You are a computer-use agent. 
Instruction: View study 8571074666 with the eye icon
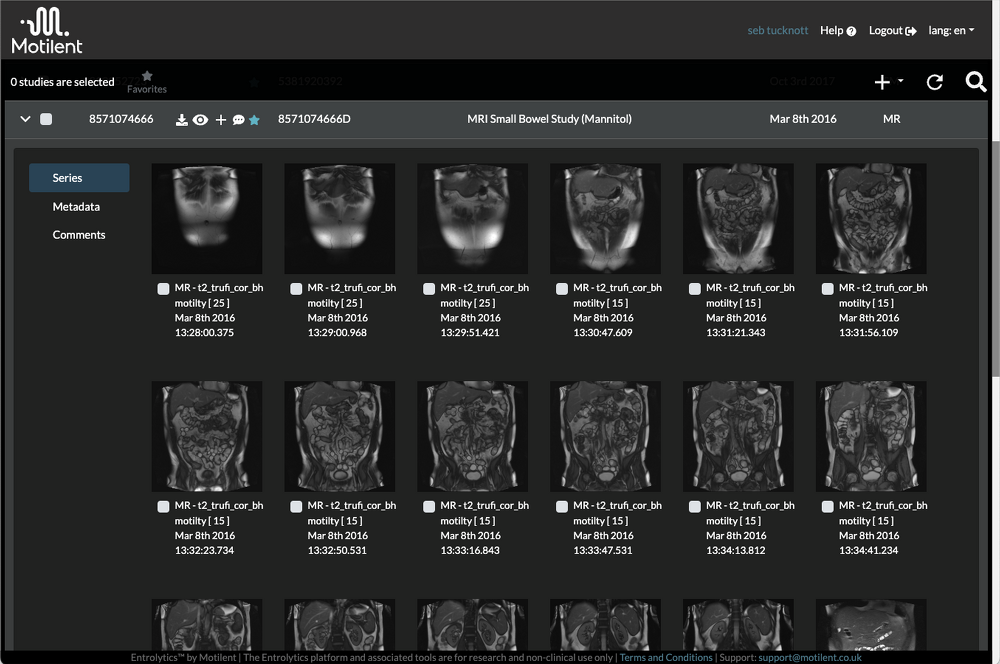click(x=200, y=120)
